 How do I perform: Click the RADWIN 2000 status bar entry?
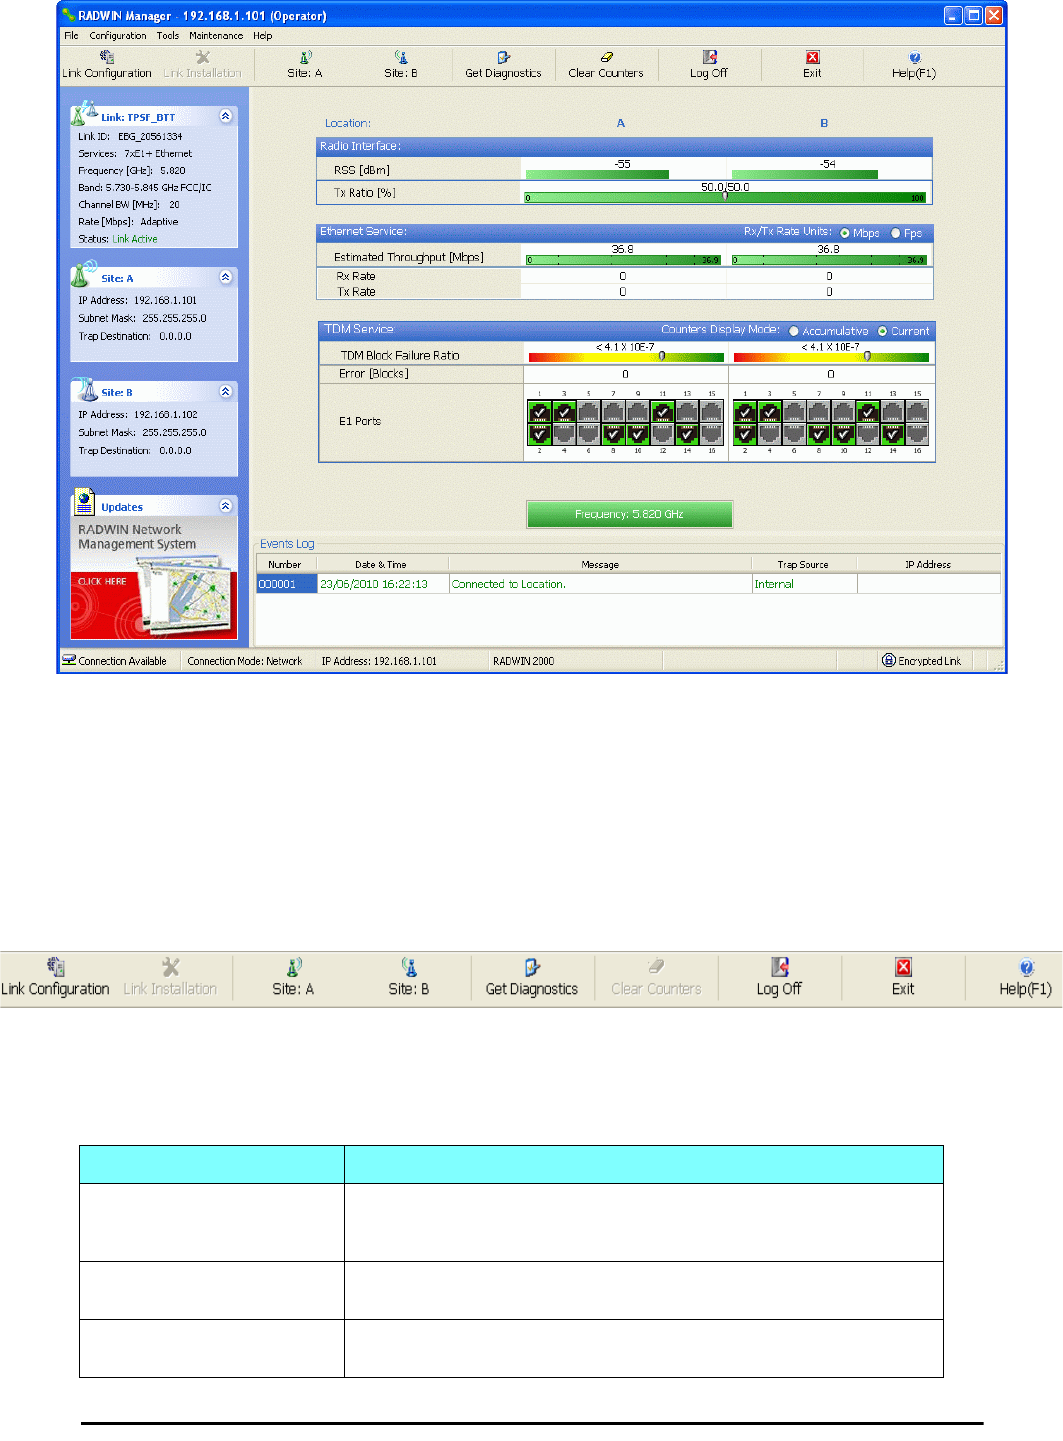pyautogui.click(x=523, y=661)
